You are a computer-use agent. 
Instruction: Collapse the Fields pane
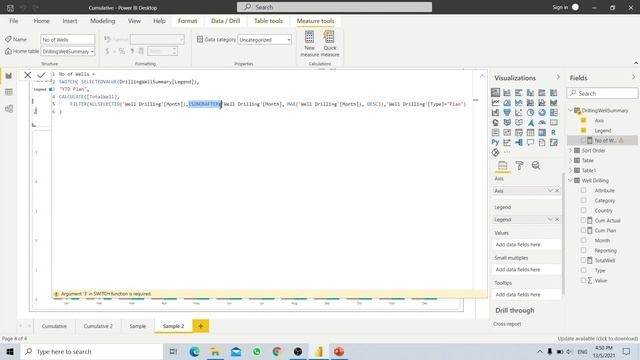(633, 77)
